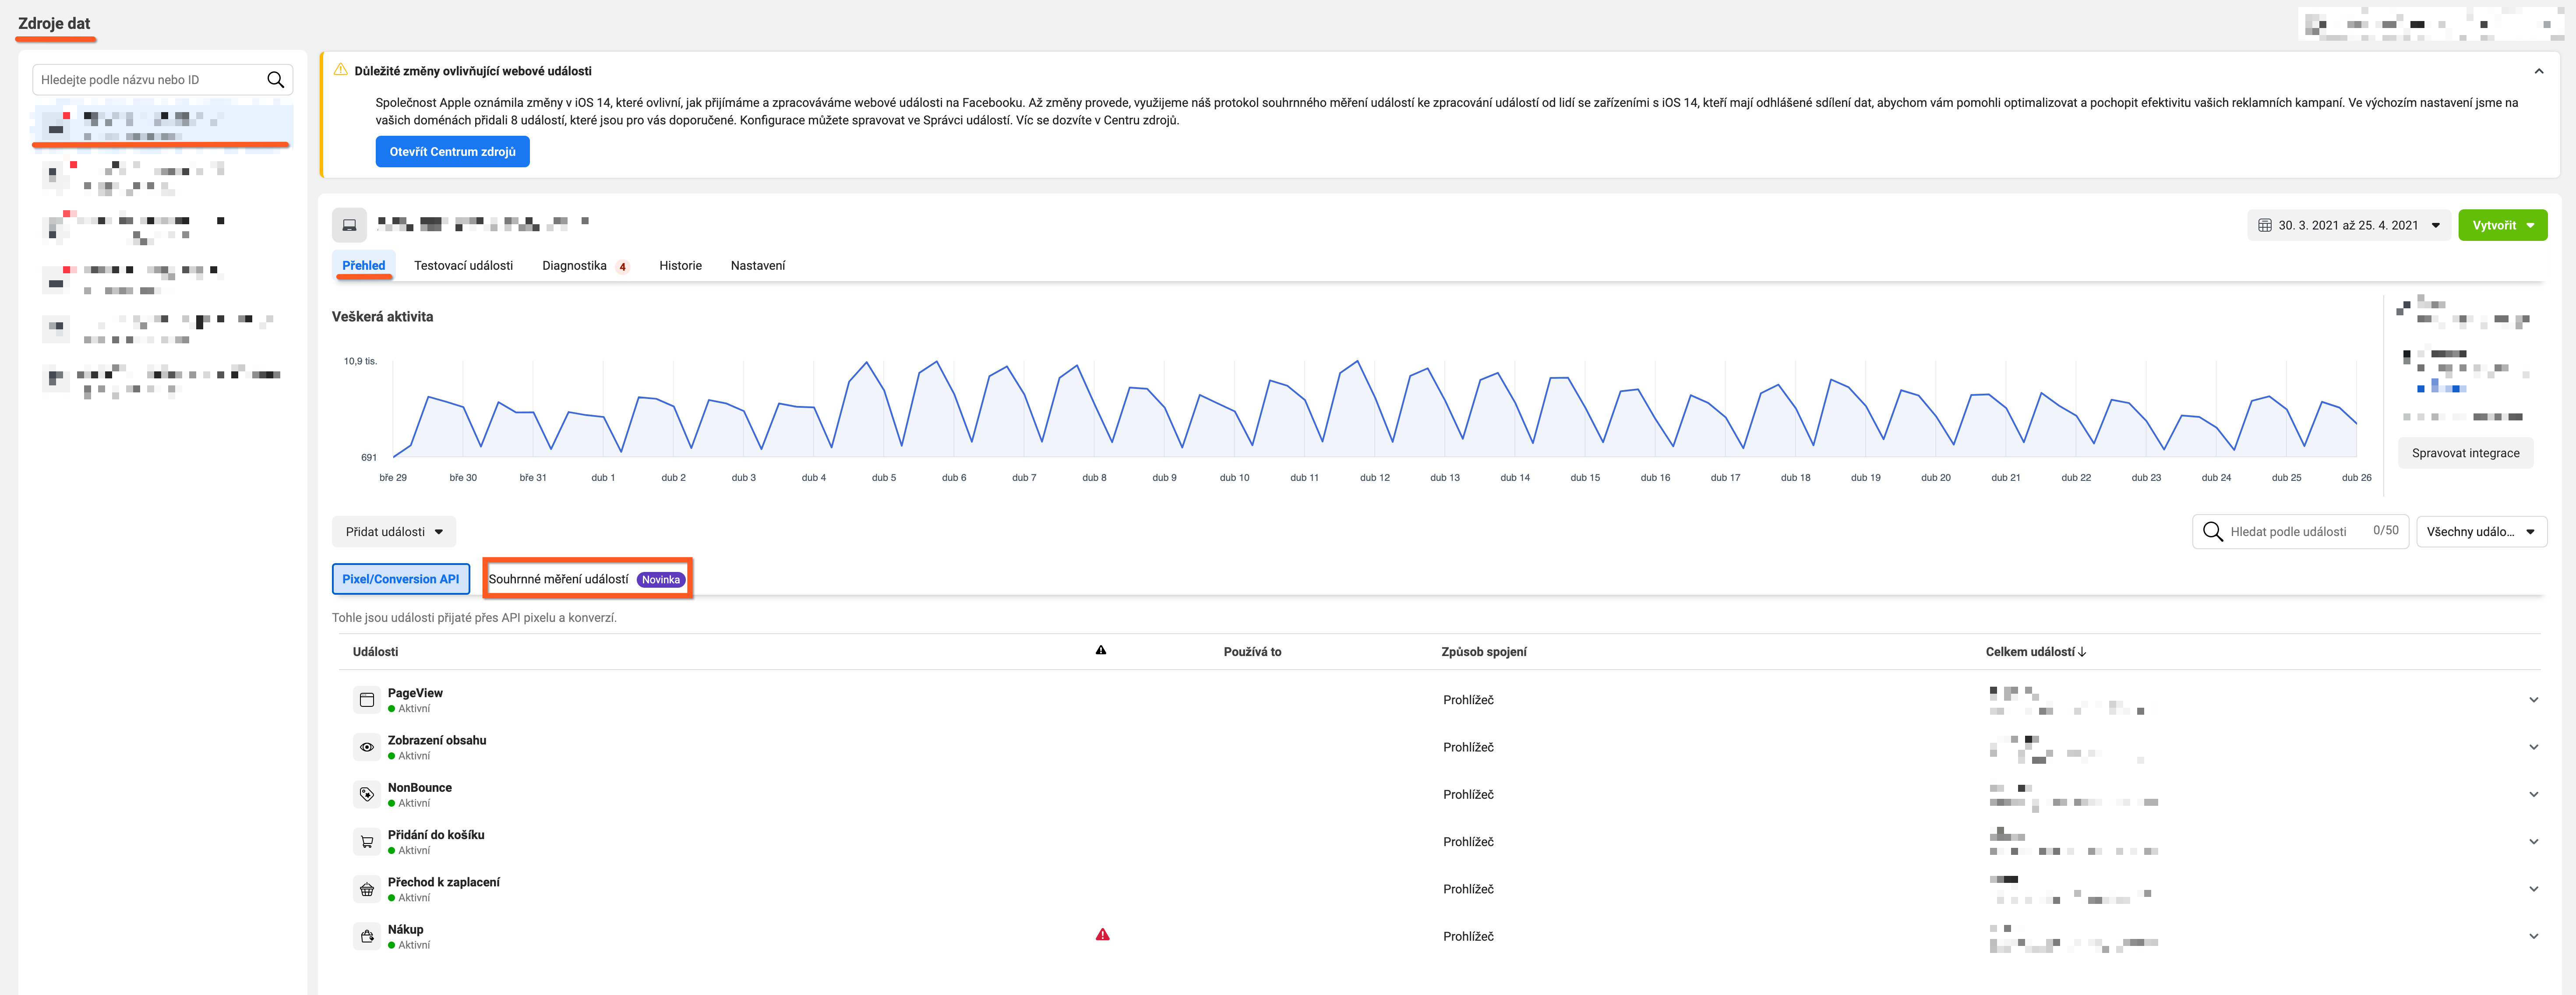Click the Zdroje dat heading
Screen dimensions: 2576x995
[54, 23]
